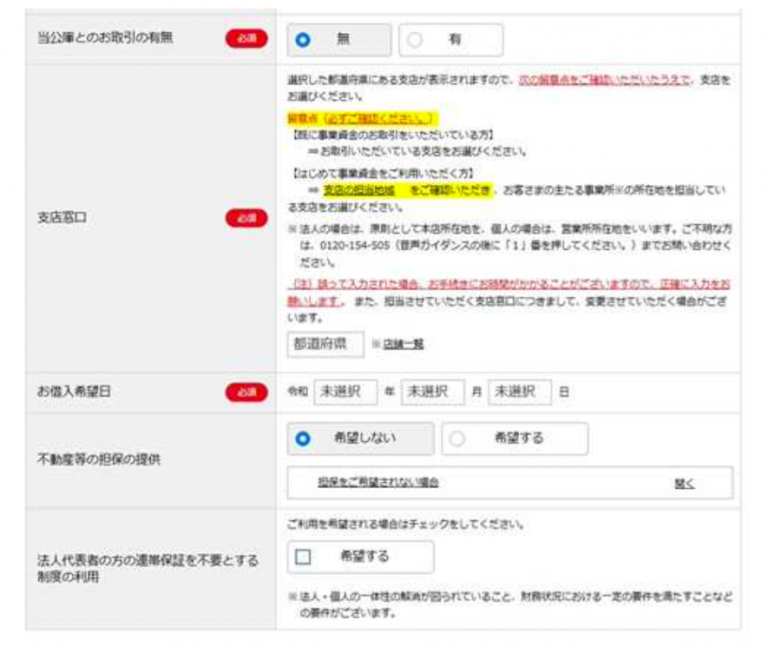
Task: Click the highlighted 留意点（必ずご確認ください）text
Action: (x=362, y=117)
